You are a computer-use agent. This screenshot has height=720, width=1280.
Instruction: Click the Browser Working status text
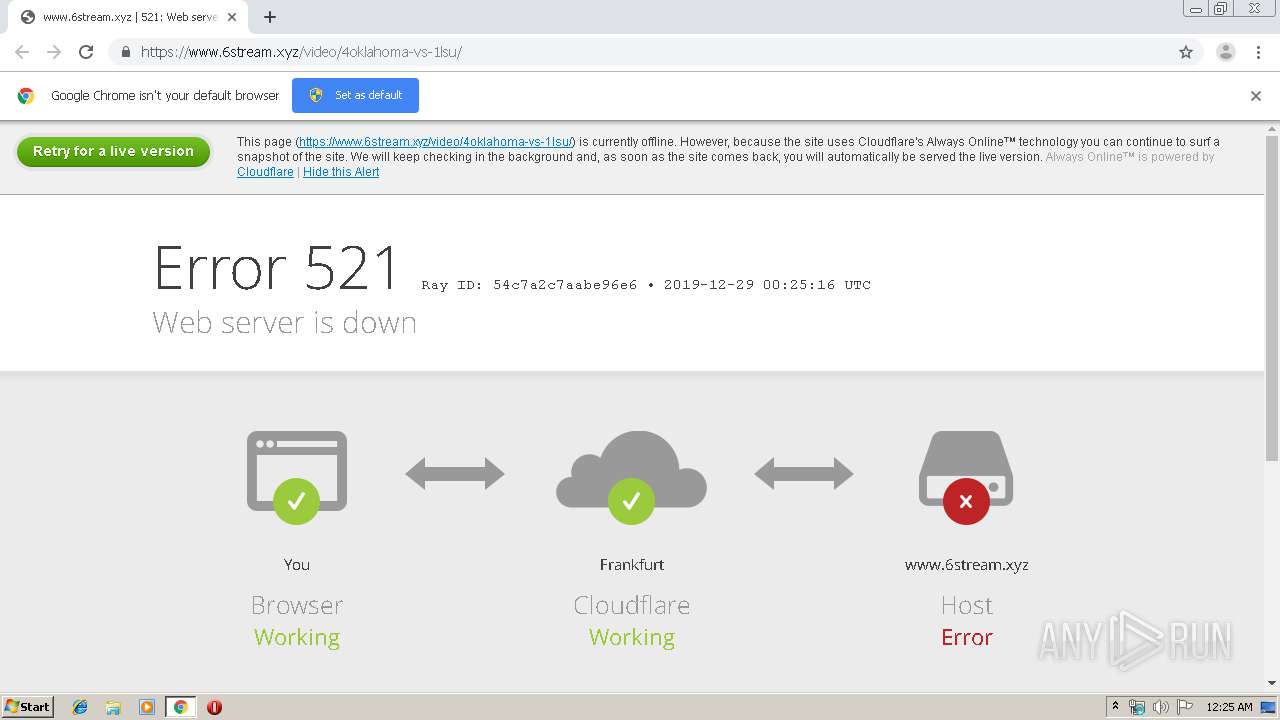297,637
